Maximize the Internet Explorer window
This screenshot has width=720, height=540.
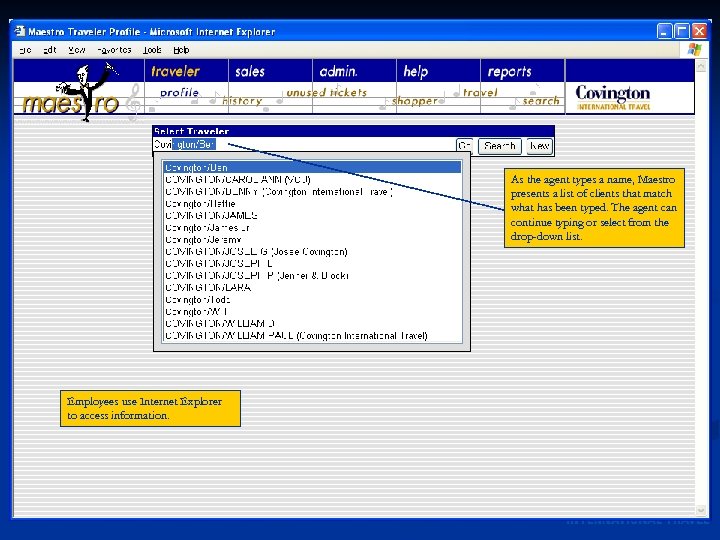pos(682,31)
